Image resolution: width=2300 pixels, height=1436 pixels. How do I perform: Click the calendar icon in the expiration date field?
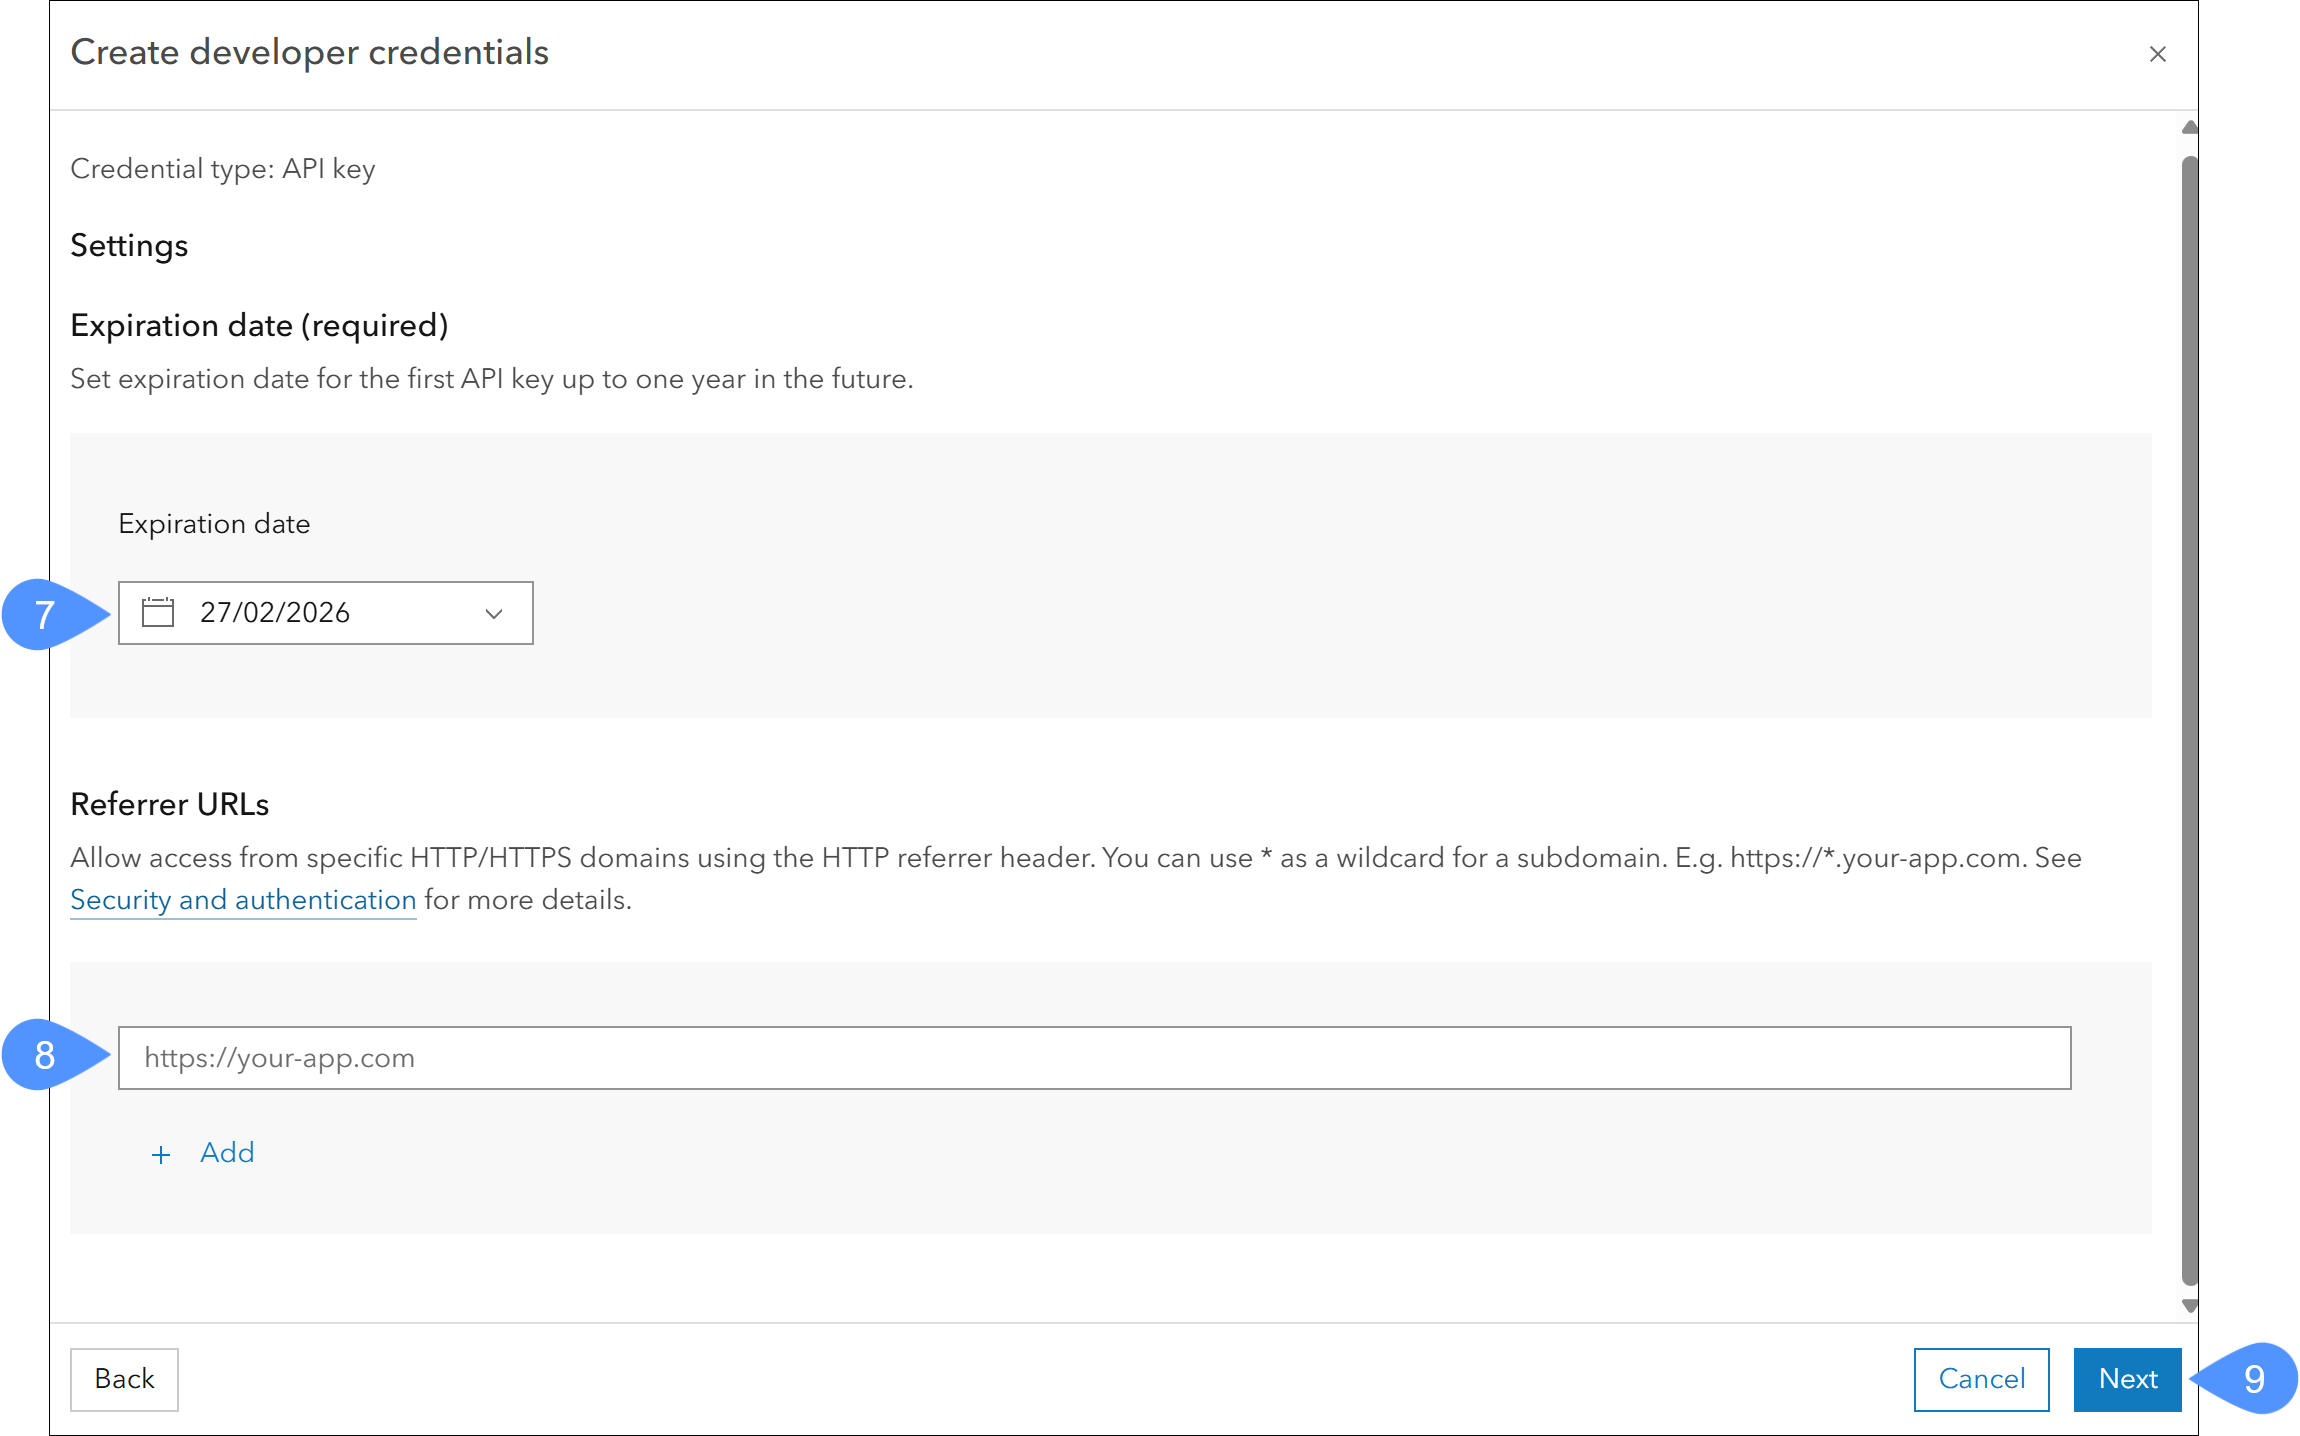pyautogui.click(x=158, y=612)
